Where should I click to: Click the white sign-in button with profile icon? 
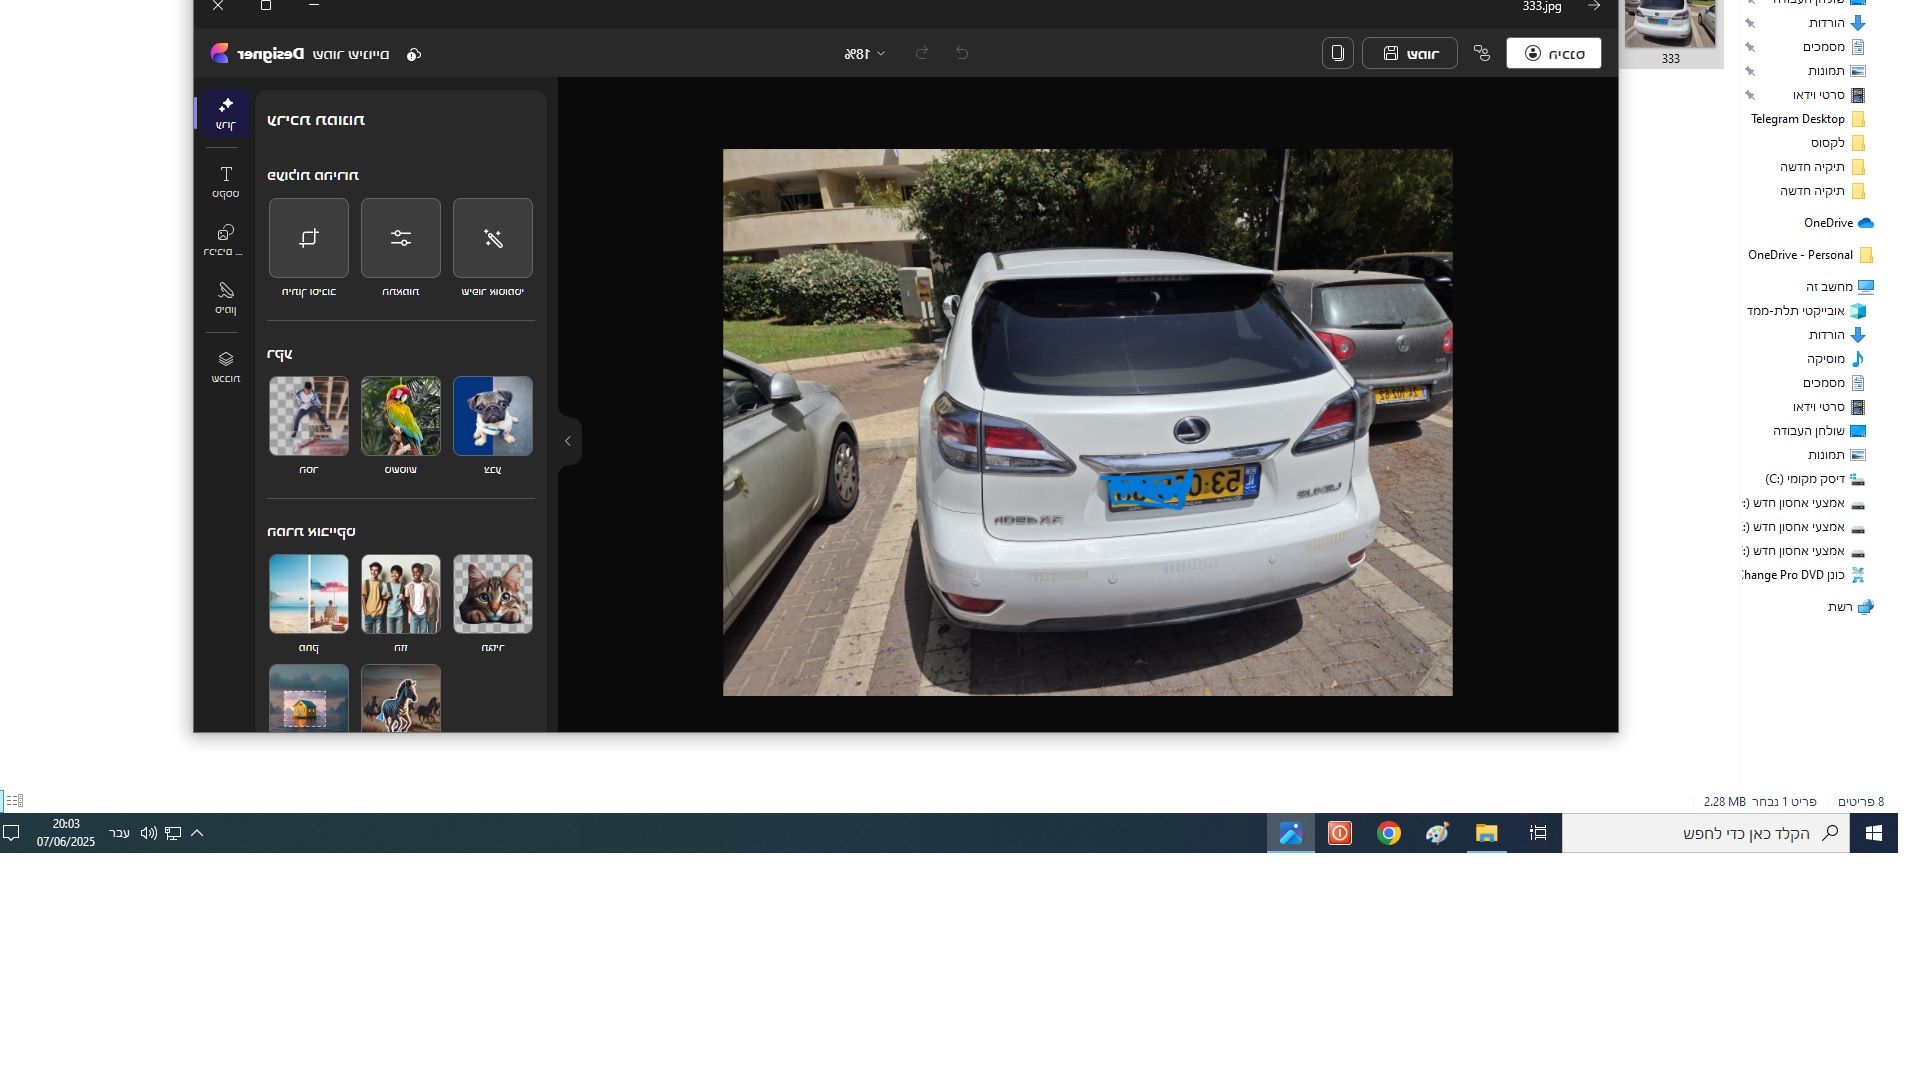(x=1554, y=53)
